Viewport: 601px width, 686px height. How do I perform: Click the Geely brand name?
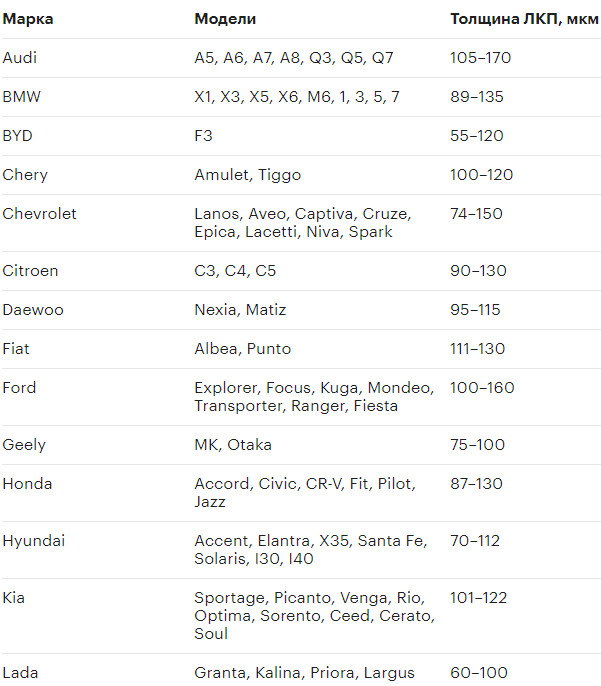24,445
